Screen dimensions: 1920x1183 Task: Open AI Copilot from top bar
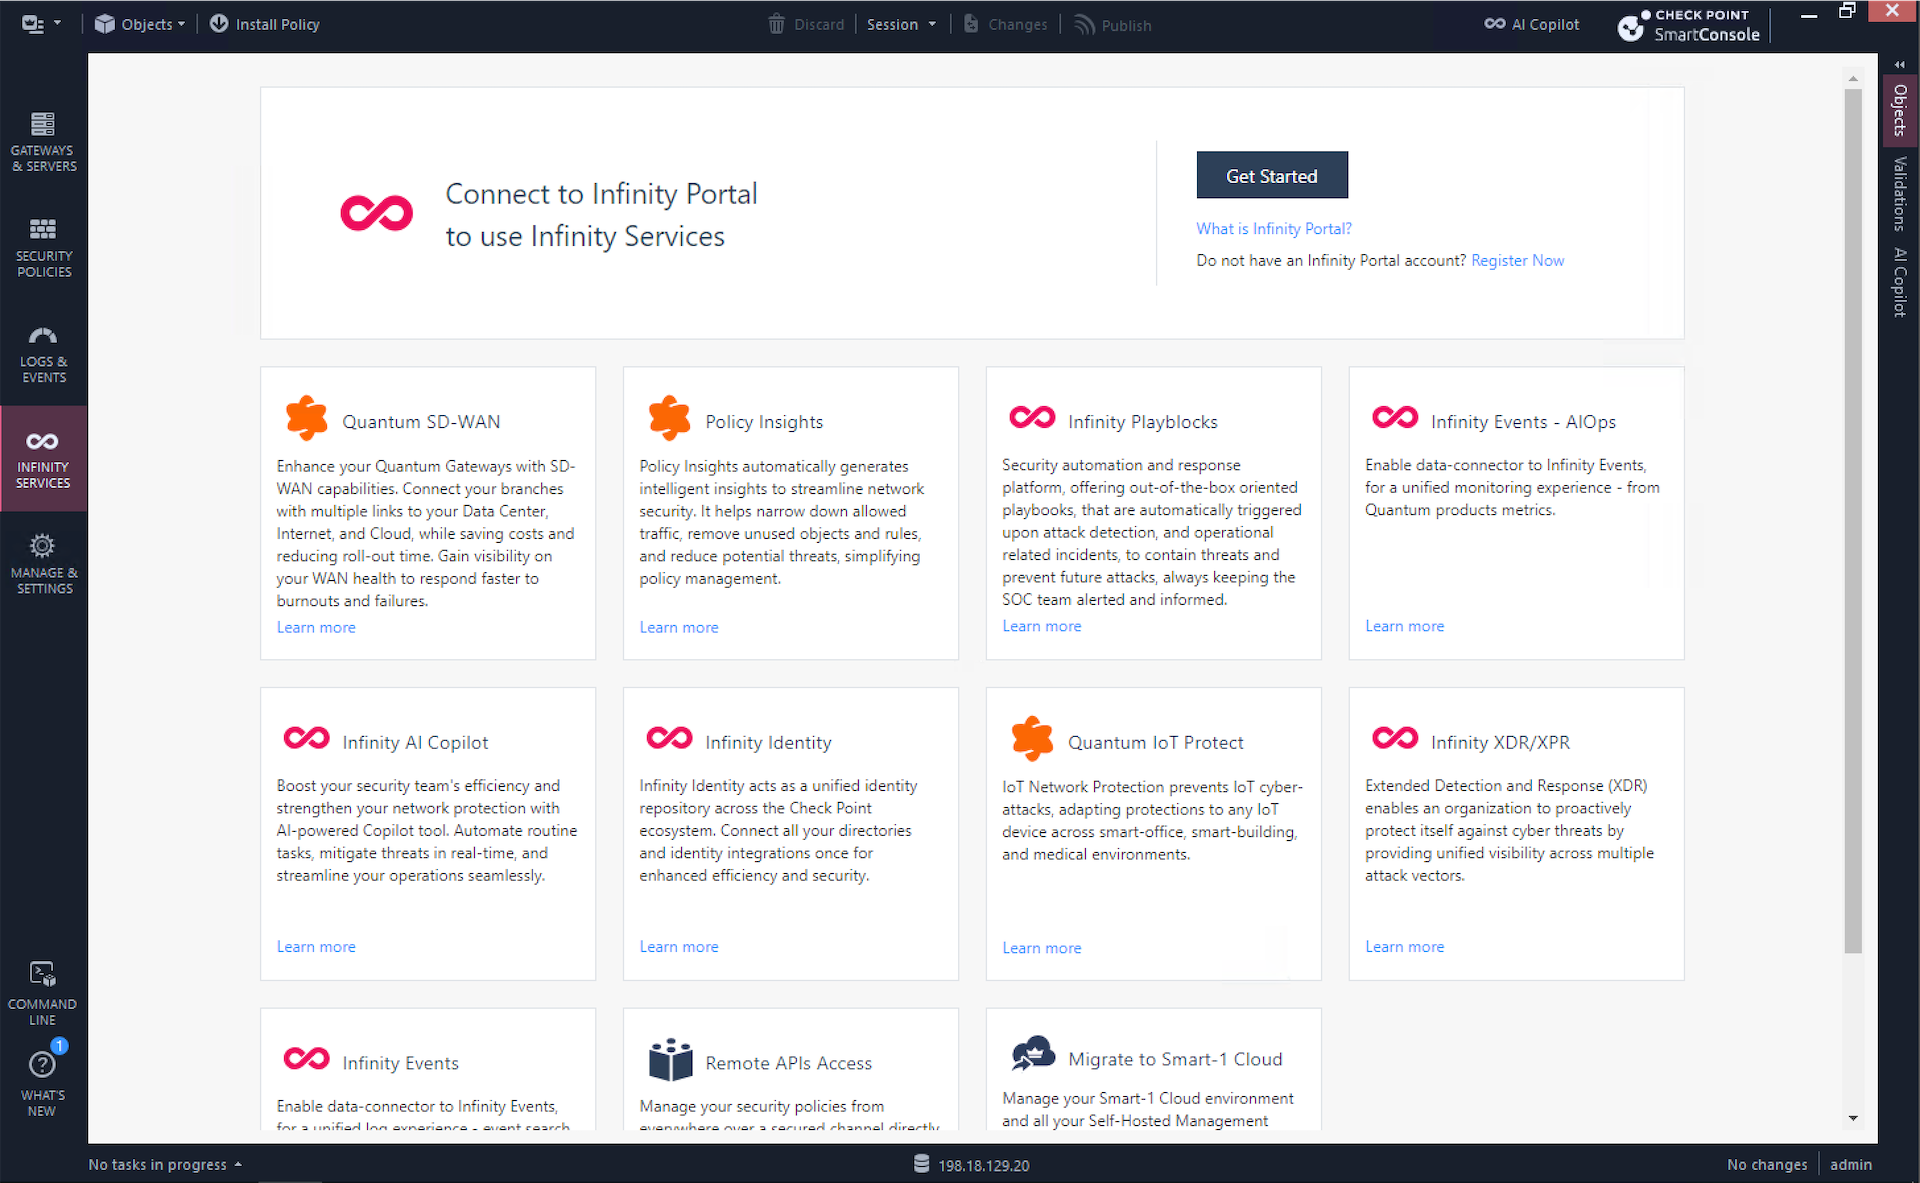coord(1531,24)
